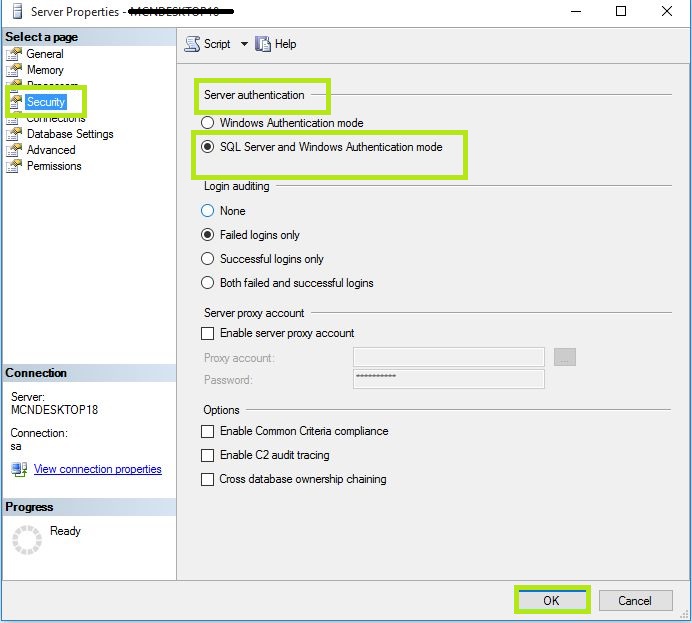The image size is (692, 623).
Task: Click the proxy Password field
Action: [449, 379]
